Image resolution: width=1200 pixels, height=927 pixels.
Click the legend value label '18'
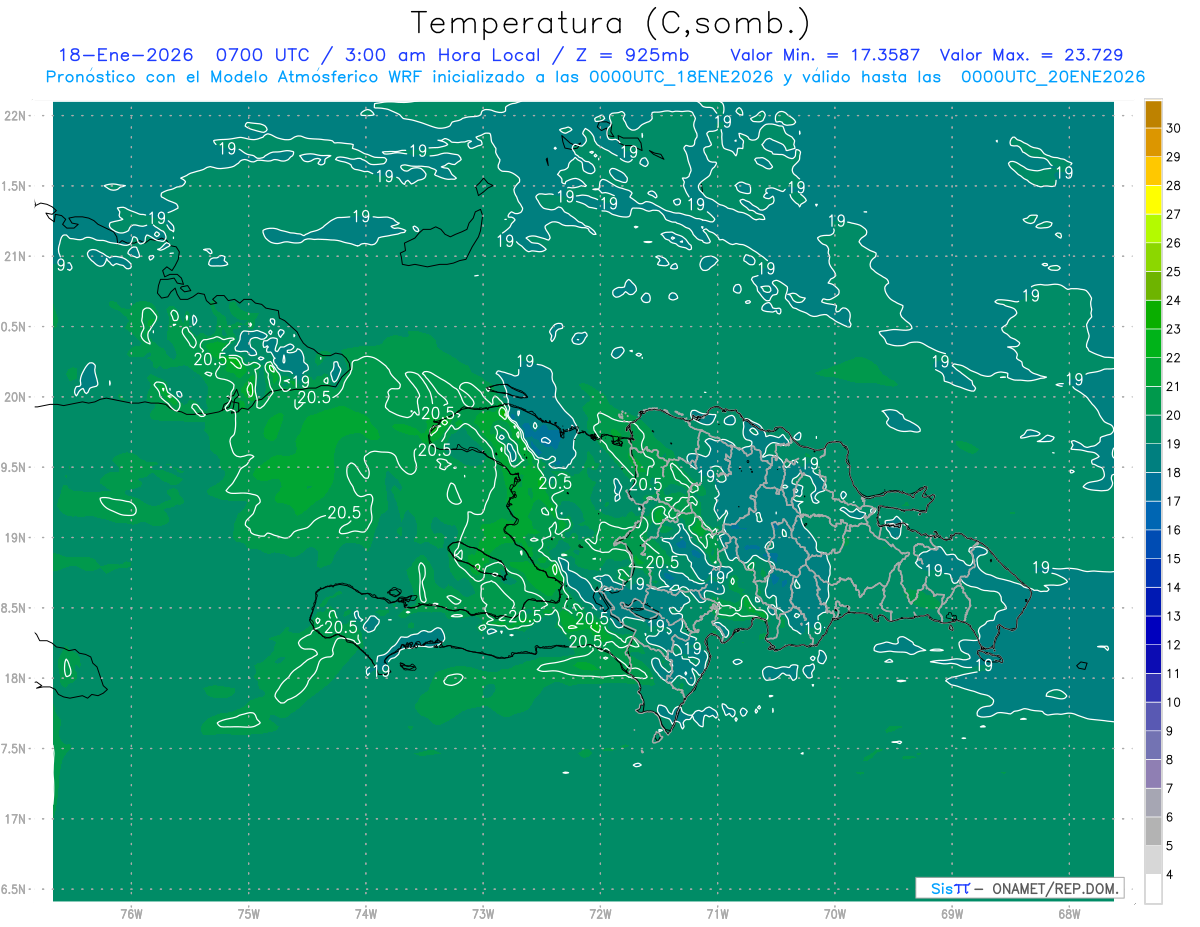pyautogui.click(x=1174, y=473)
